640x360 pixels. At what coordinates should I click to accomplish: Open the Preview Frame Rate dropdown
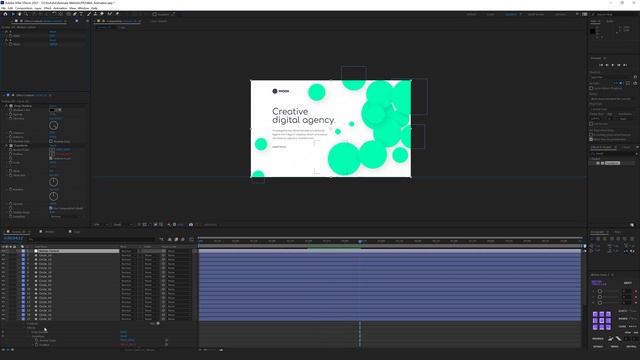pos(595,119)
